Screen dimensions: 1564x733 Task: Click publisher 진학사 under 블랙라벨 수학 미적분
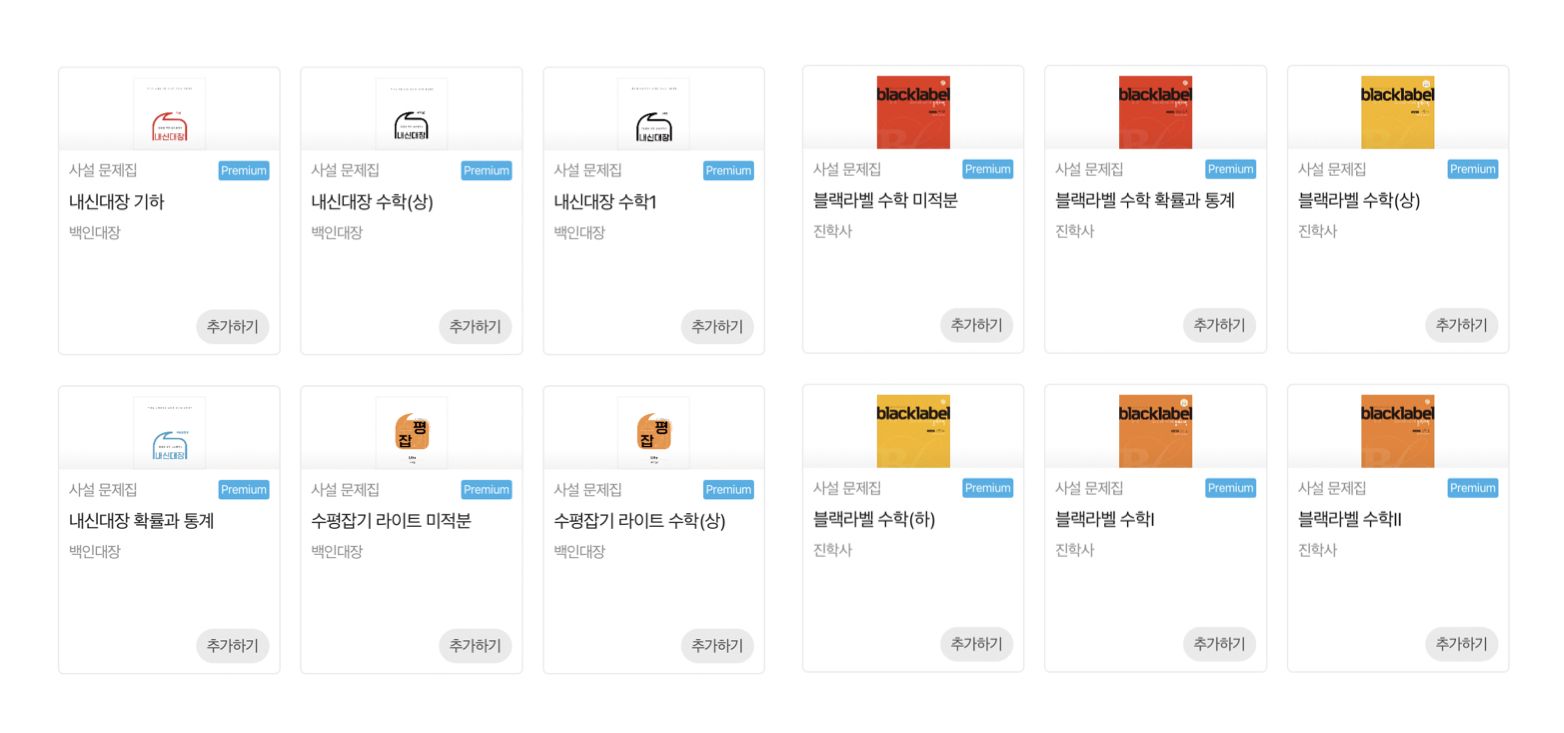(x=832, y=231)
